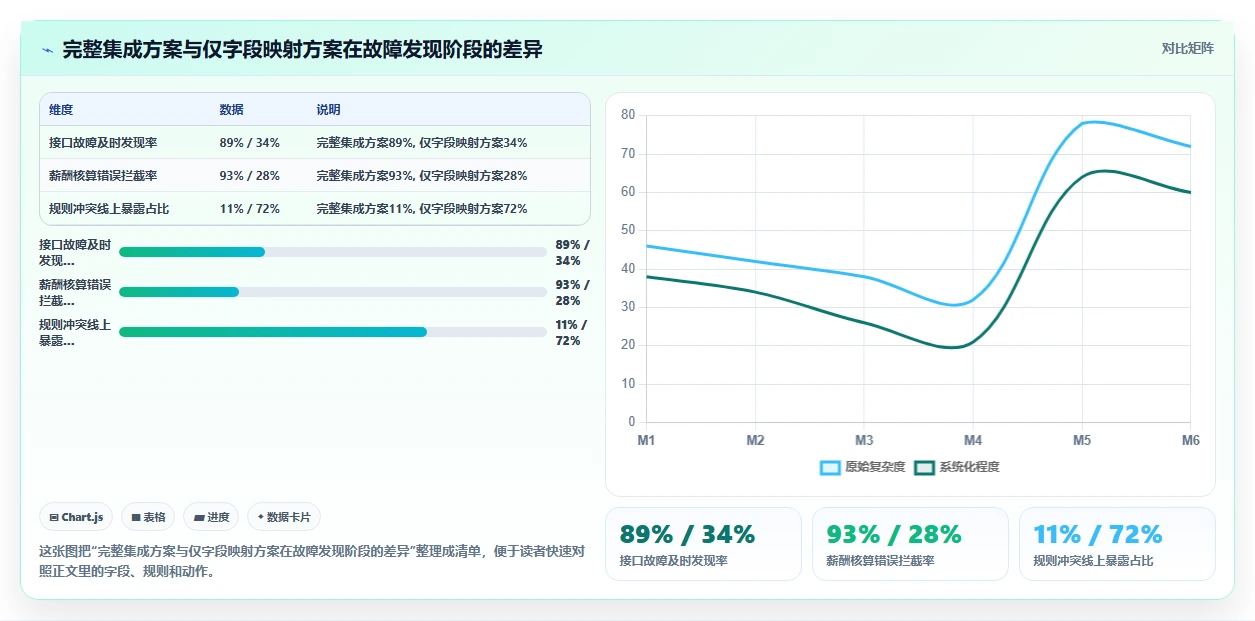The image size is (1255, 621).
Task: Click the panel title about 故障发现阶段的差异
Action: coord(302,50)
